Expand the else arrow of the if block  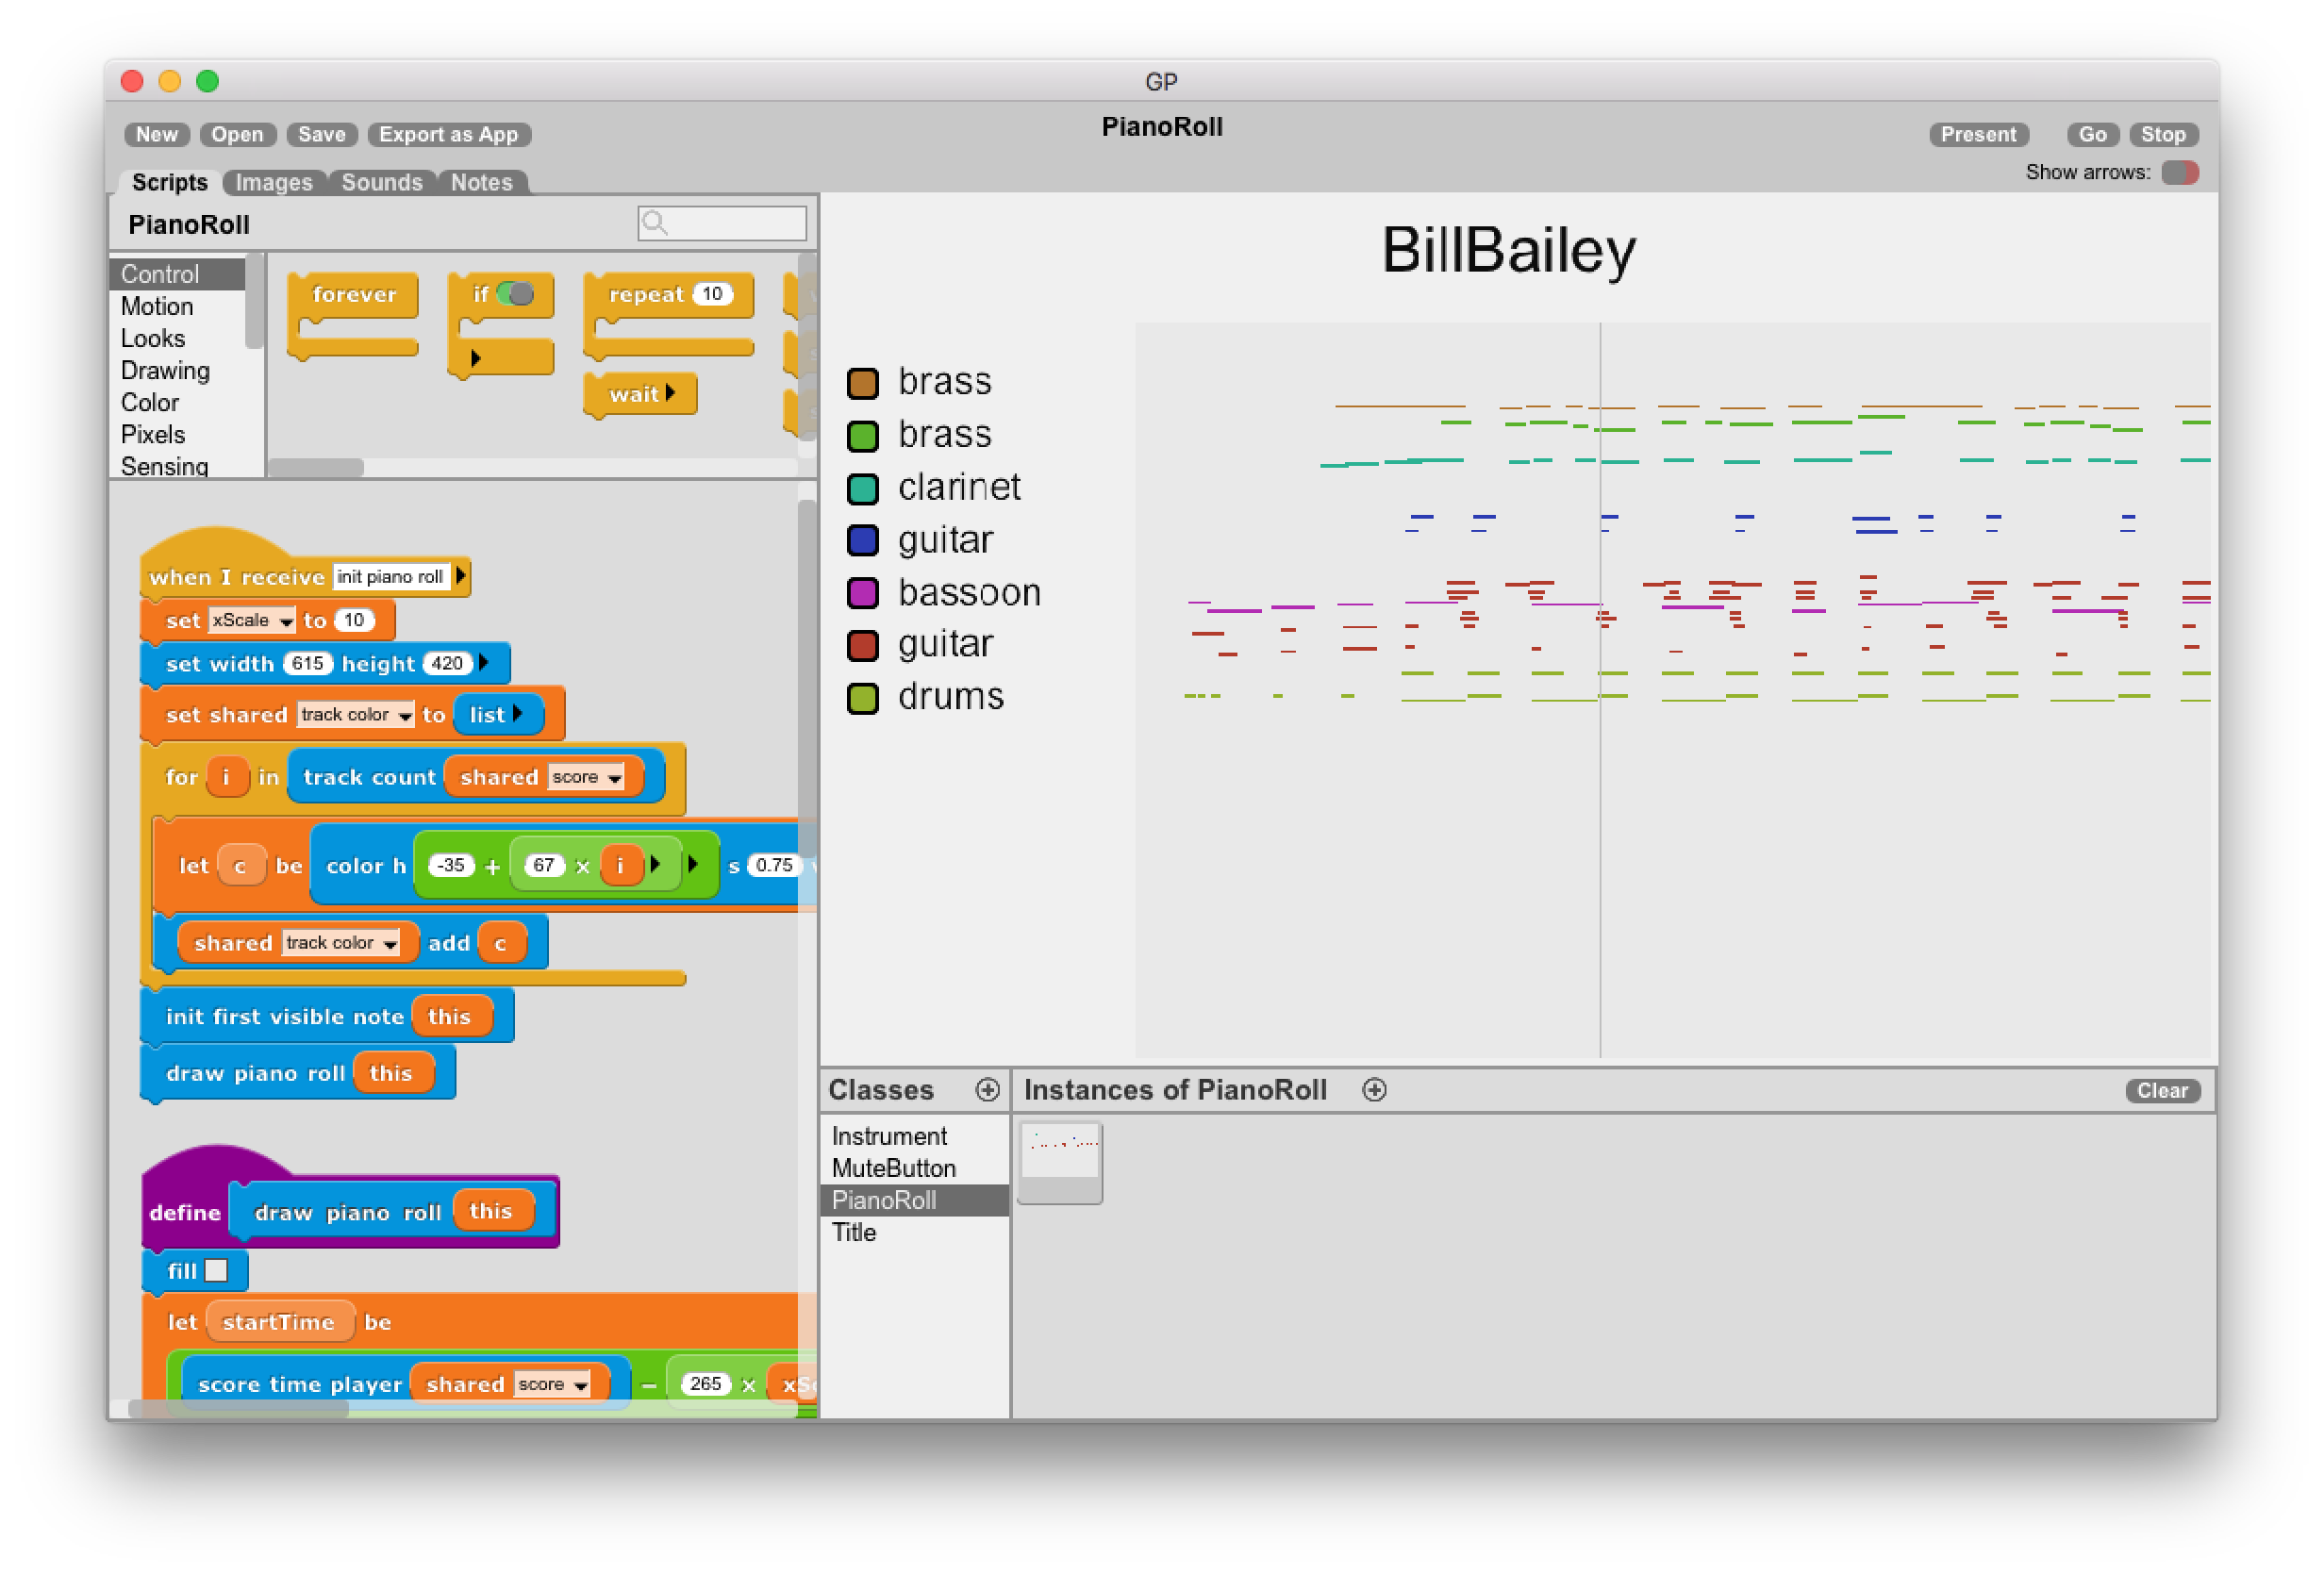point(476,358)
